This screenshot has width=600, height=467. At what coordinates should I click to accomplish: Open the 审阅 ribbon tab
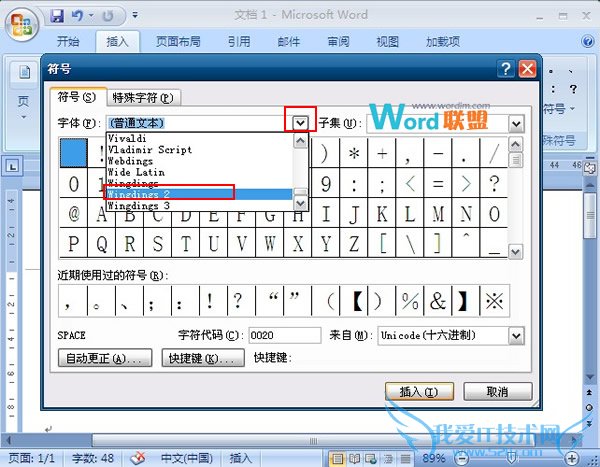coord(338,41)
